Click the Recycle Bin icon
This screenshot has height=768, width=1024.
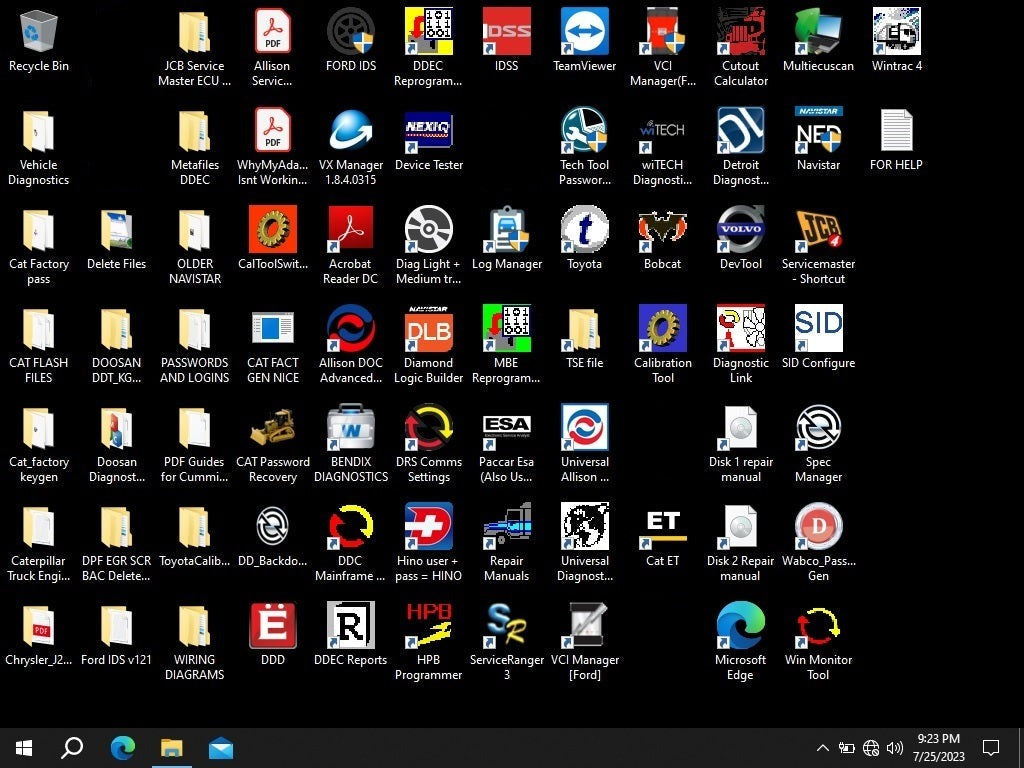coord(38,33)
